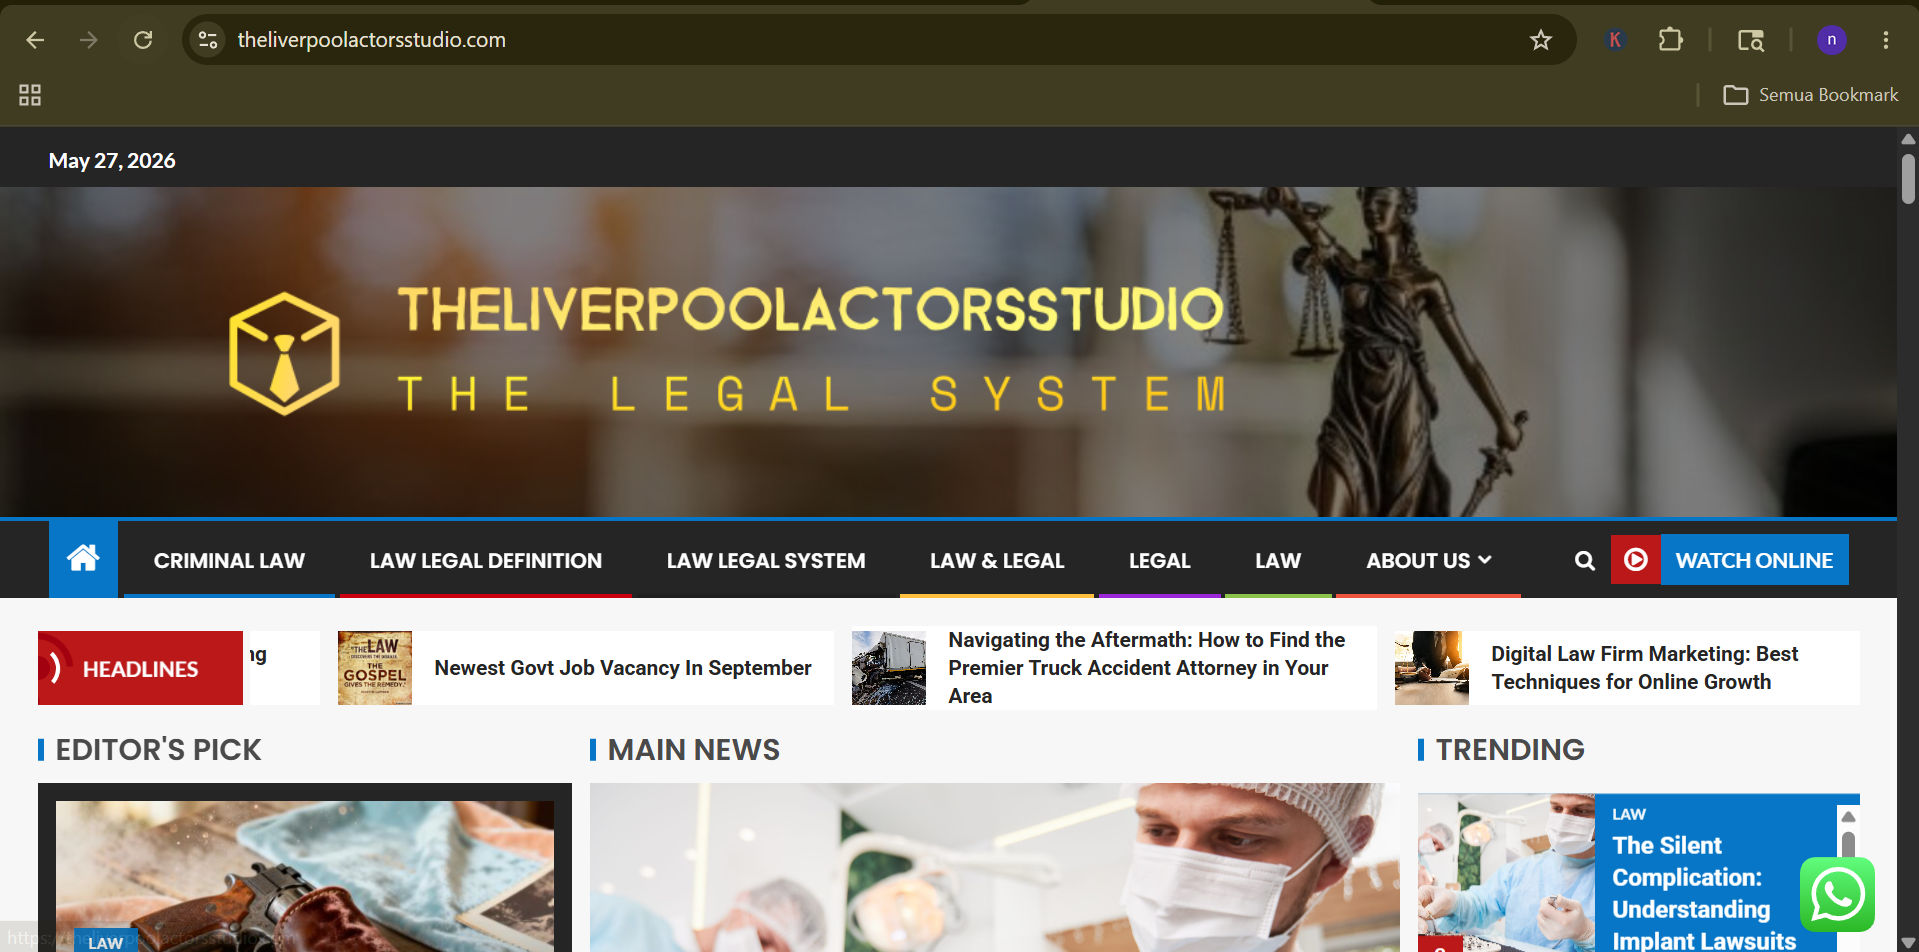Open the red K extension icon

[1614, 40]
